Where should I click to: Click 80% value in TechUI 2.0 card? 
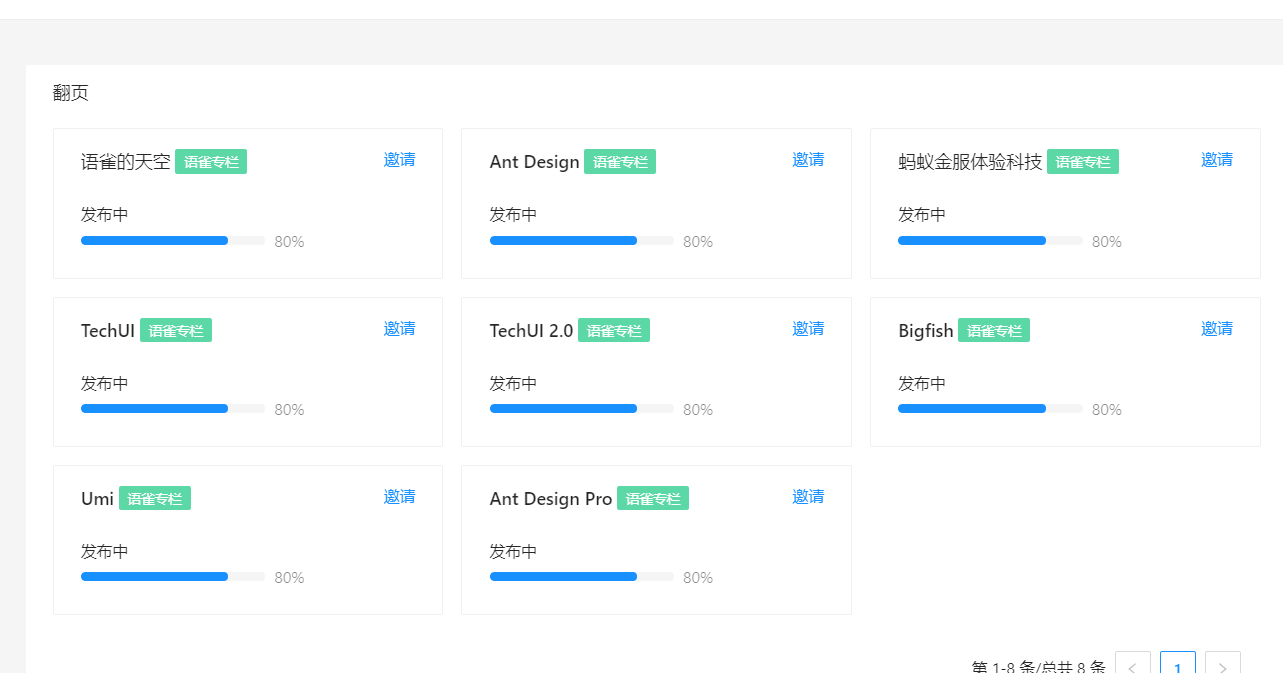click(698, 410)
